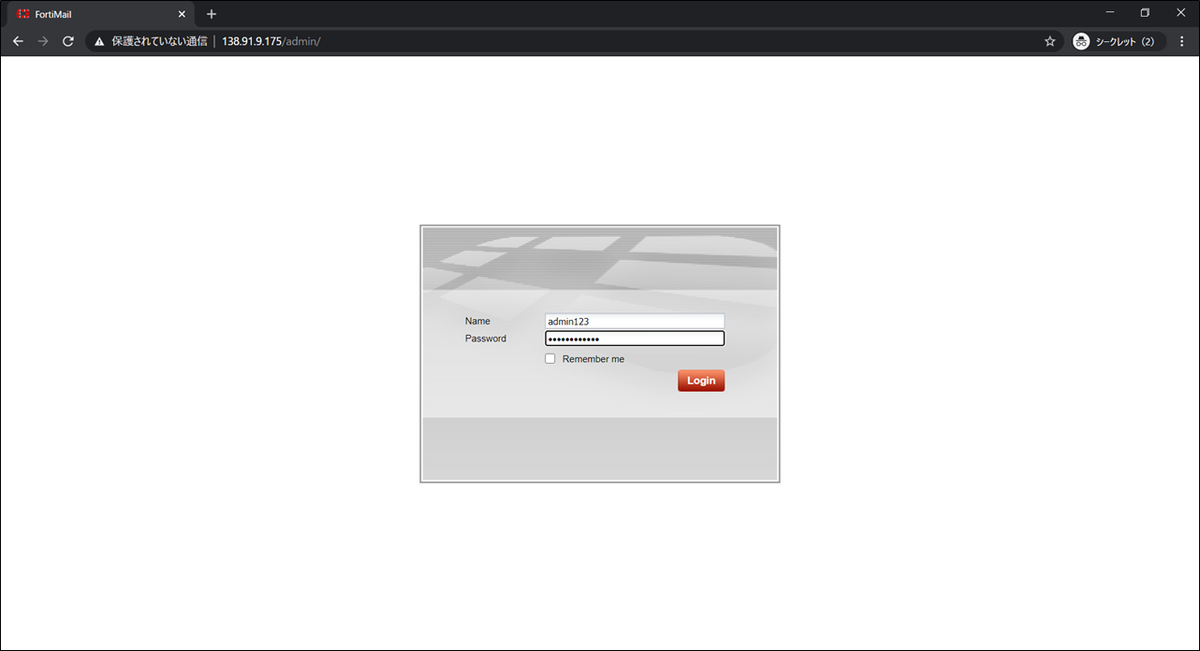Click the red Login button
Image resolution: width=1200 pixels, height=651 pixels.
pos(701,380)
